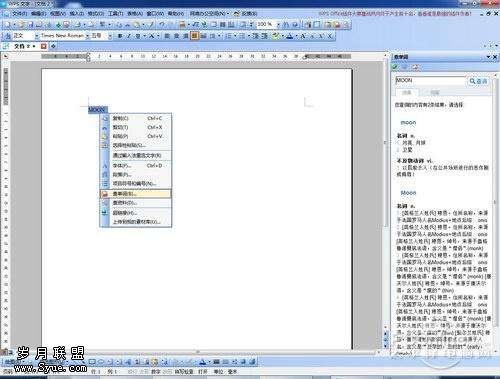Choose 剪切(T) in the context menu
Image resolution: width=500 pixels, height=379 pixels.
coord(136,127)
